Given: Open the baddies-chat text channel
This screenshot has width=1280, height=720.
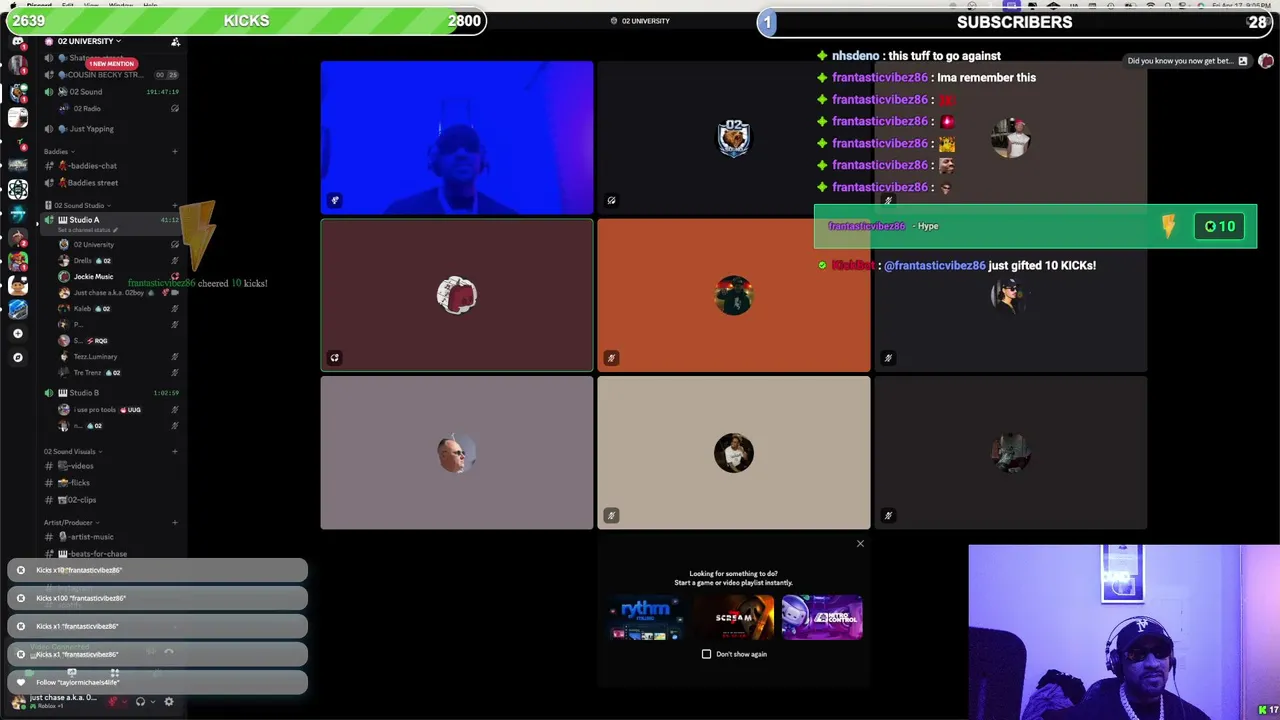Looking at the screenshot, I should [110, 165].
